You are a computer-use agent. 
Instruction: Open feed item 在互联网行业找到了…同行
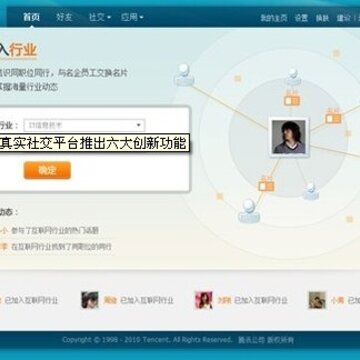click(x=61, y=247)
